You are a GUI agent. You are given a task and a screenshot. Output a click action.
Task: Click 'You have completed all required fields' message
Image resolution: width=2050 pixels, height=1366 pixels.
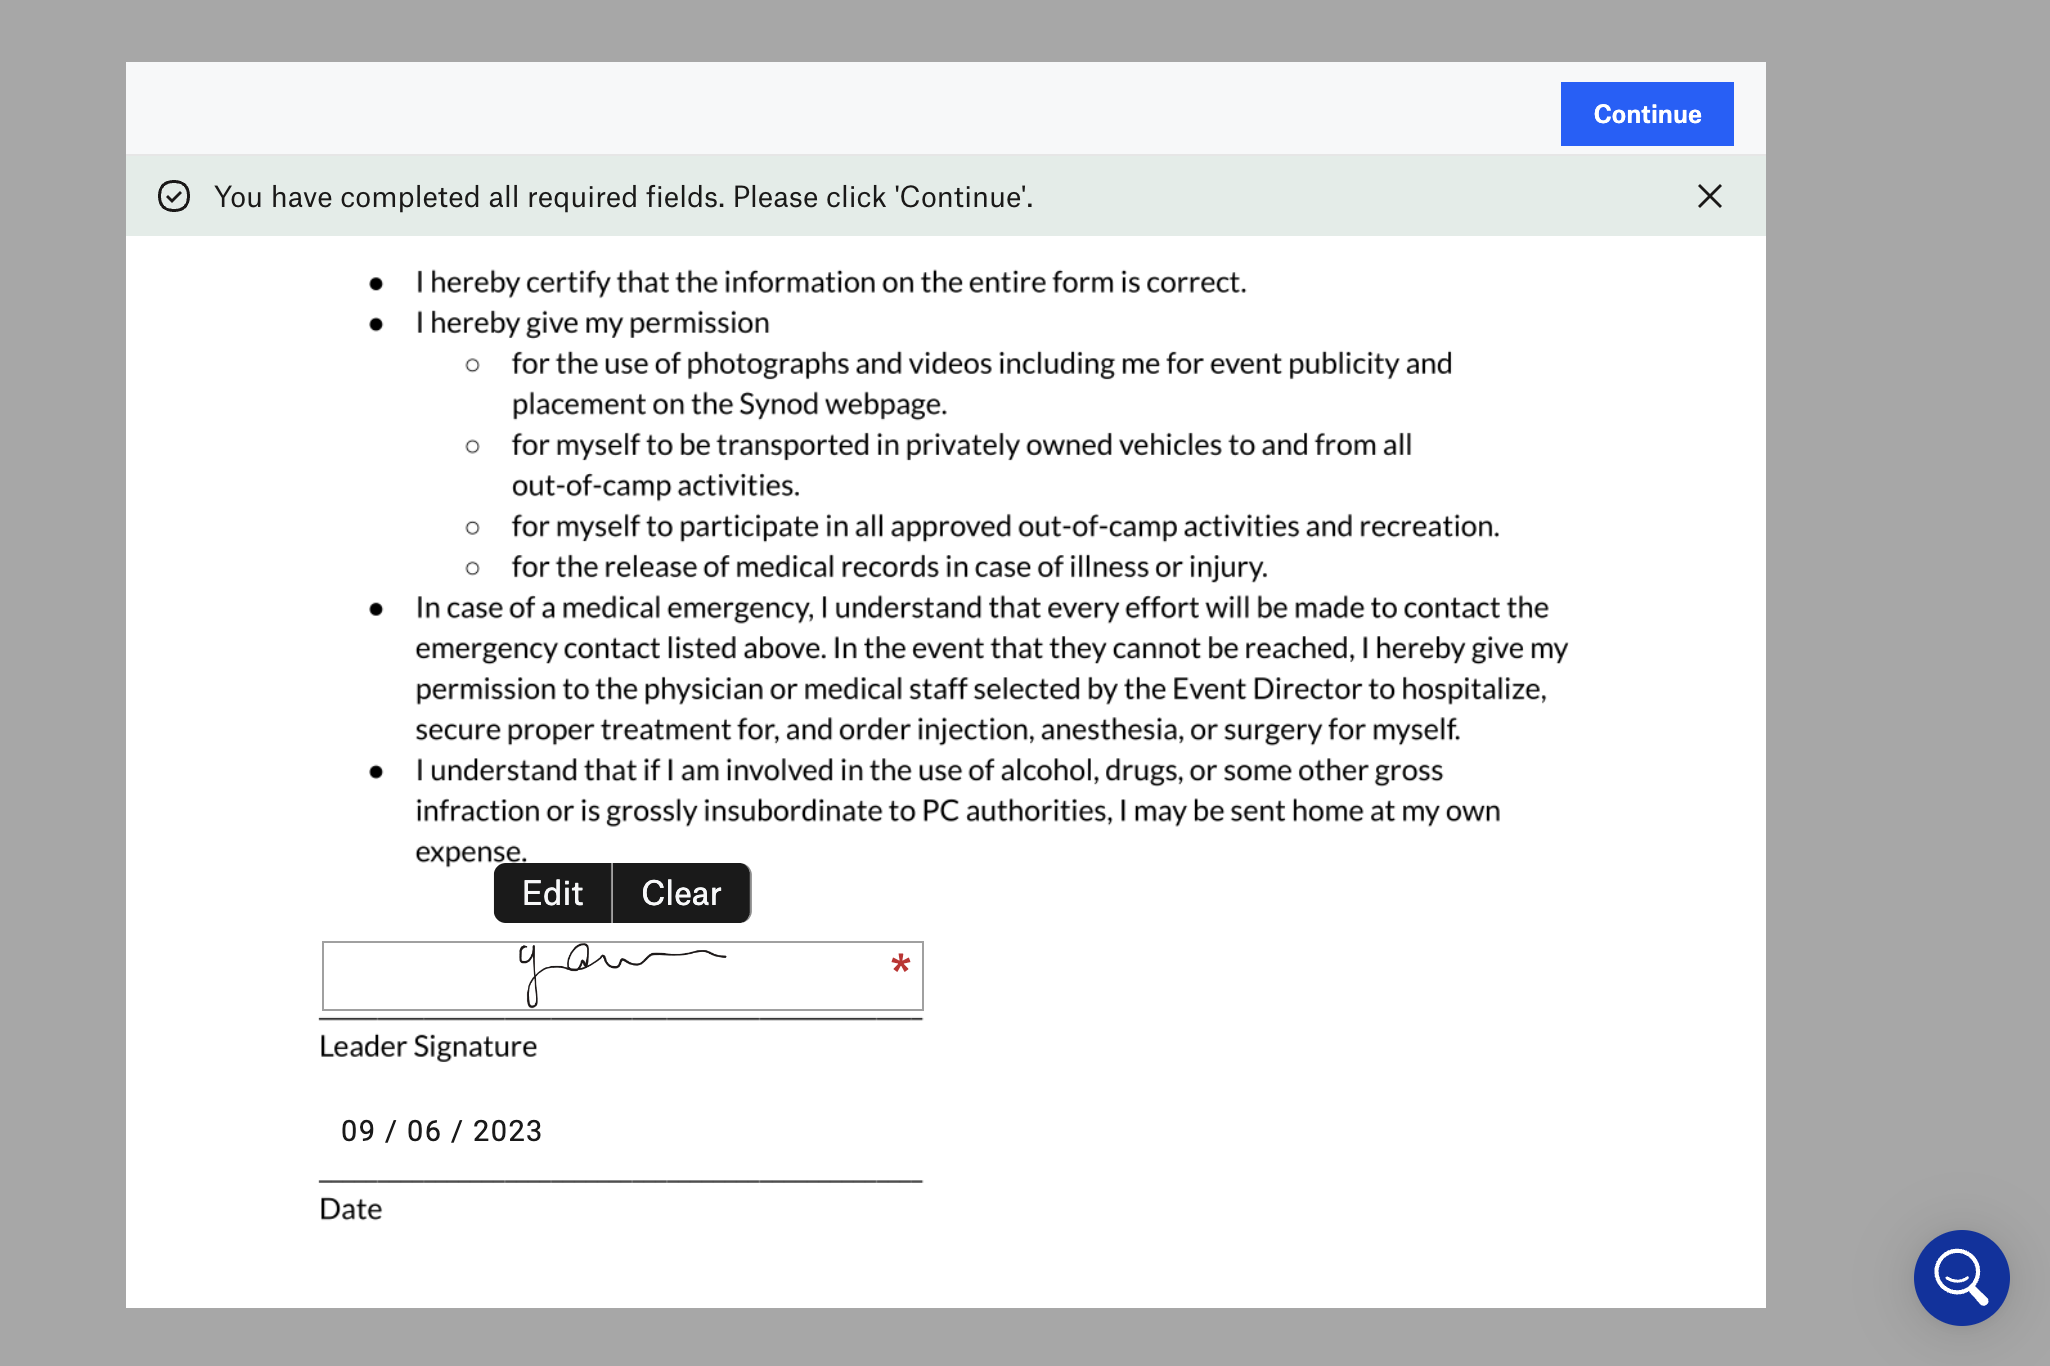pos(623,197)
